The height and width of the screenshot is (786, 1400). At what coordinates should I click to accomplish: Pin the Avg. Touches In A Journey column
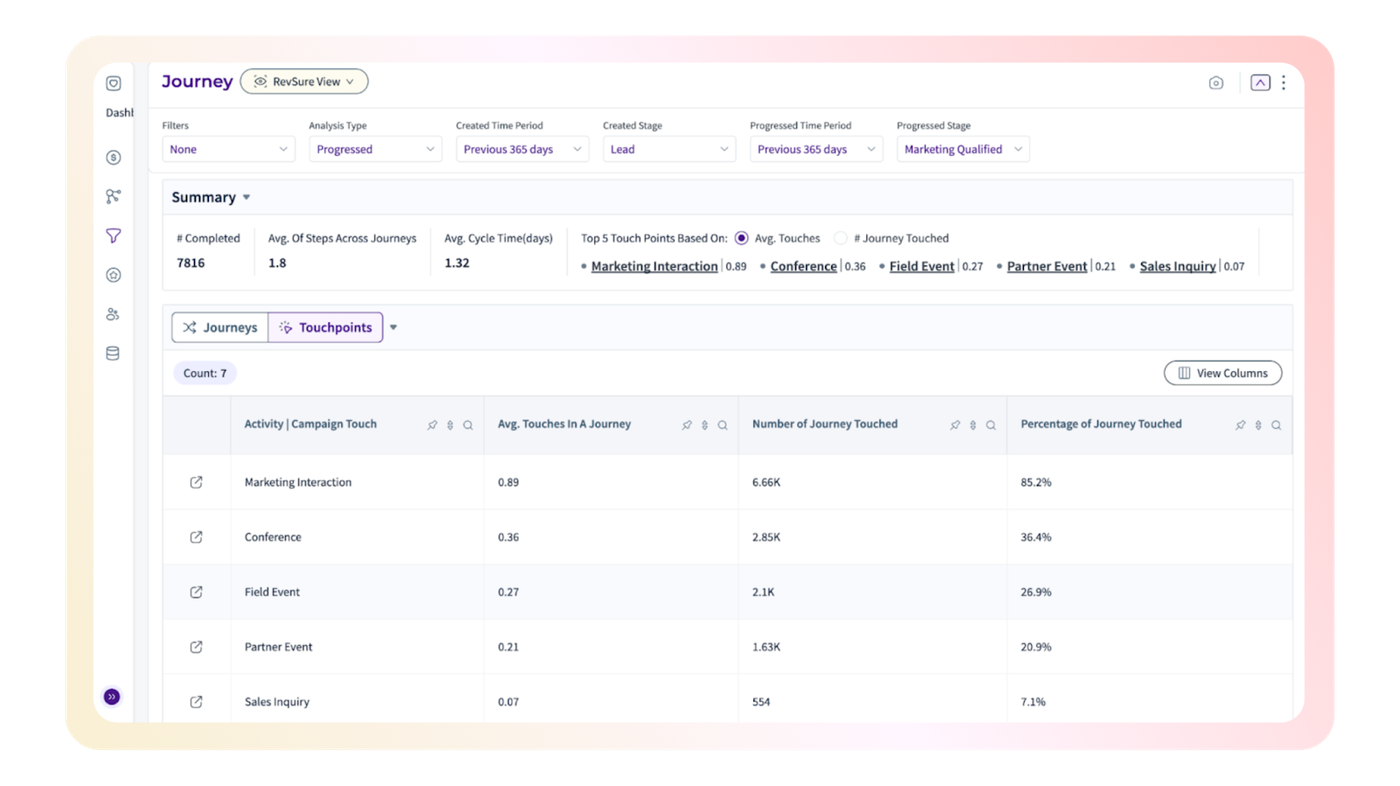(686, 425)
